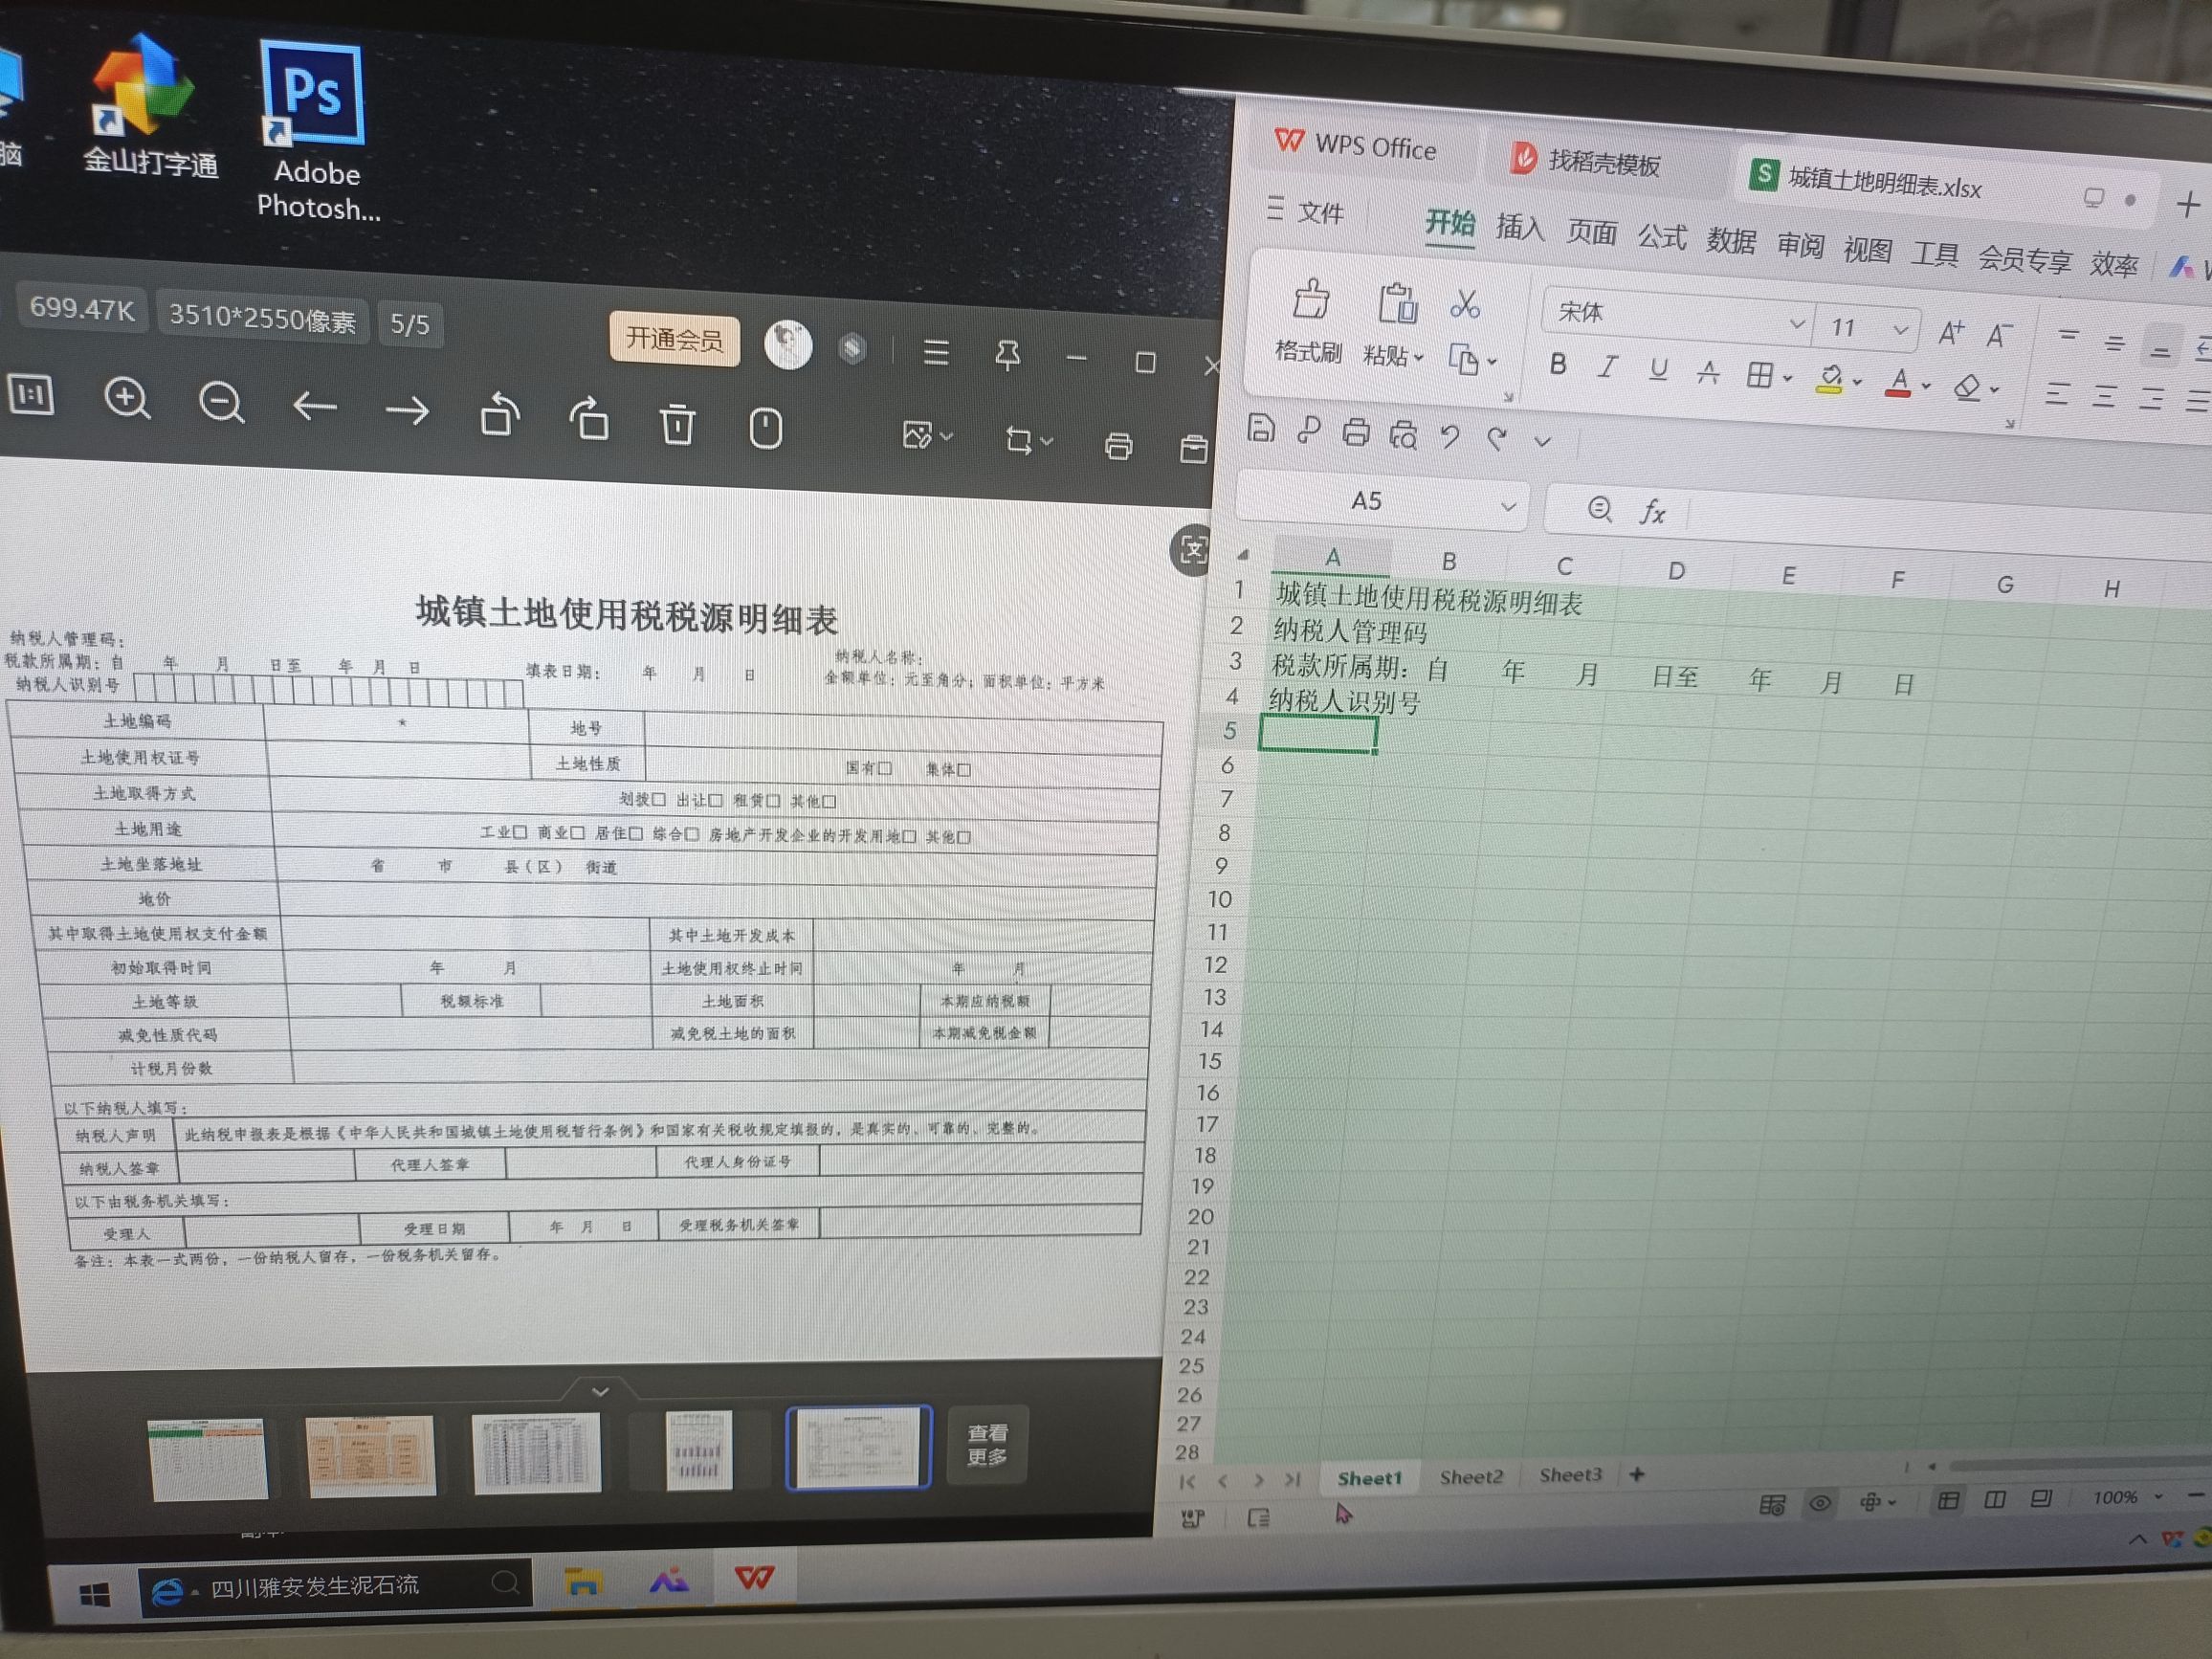Switch to Sheet2 tab
This screenshot has height=1659, width=2212.
[1470, 1477]
